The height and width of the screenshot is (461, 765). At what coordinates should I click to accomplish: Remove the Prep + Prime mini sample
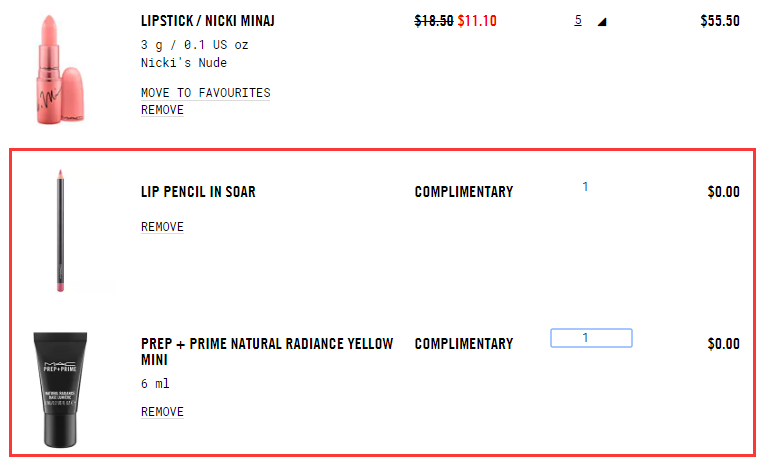pos(162,412)
